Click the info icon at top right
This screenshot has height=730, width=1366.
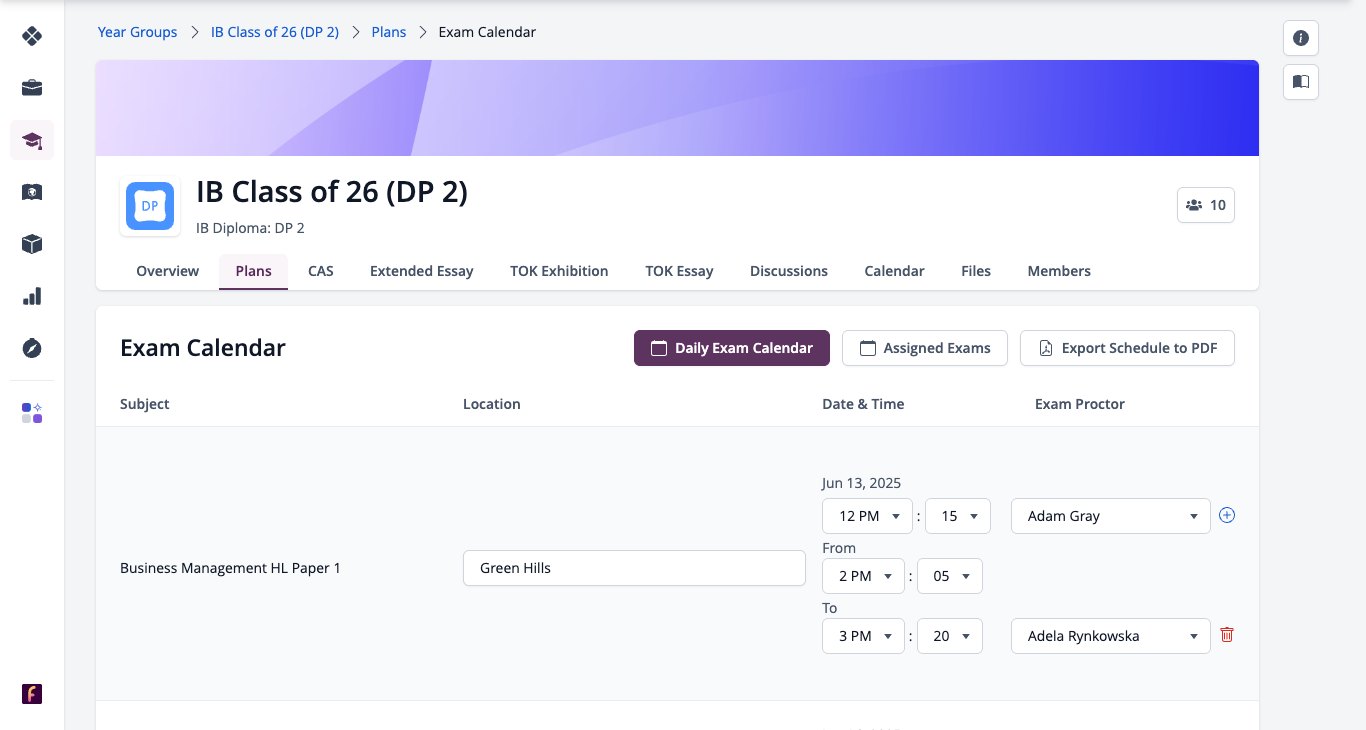pyautogui.click(x=1301, y=38)
